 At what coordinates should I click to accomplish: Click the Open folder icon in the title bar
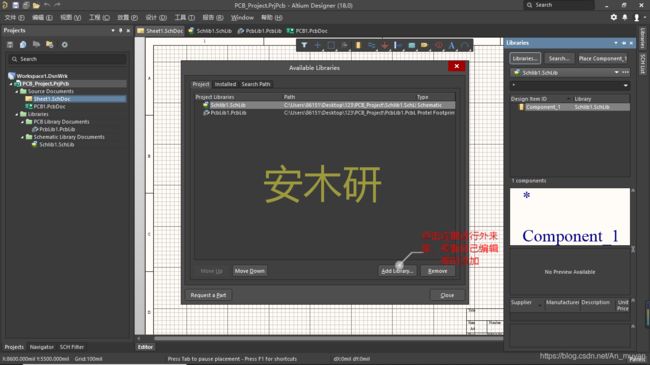coord(36,5)
